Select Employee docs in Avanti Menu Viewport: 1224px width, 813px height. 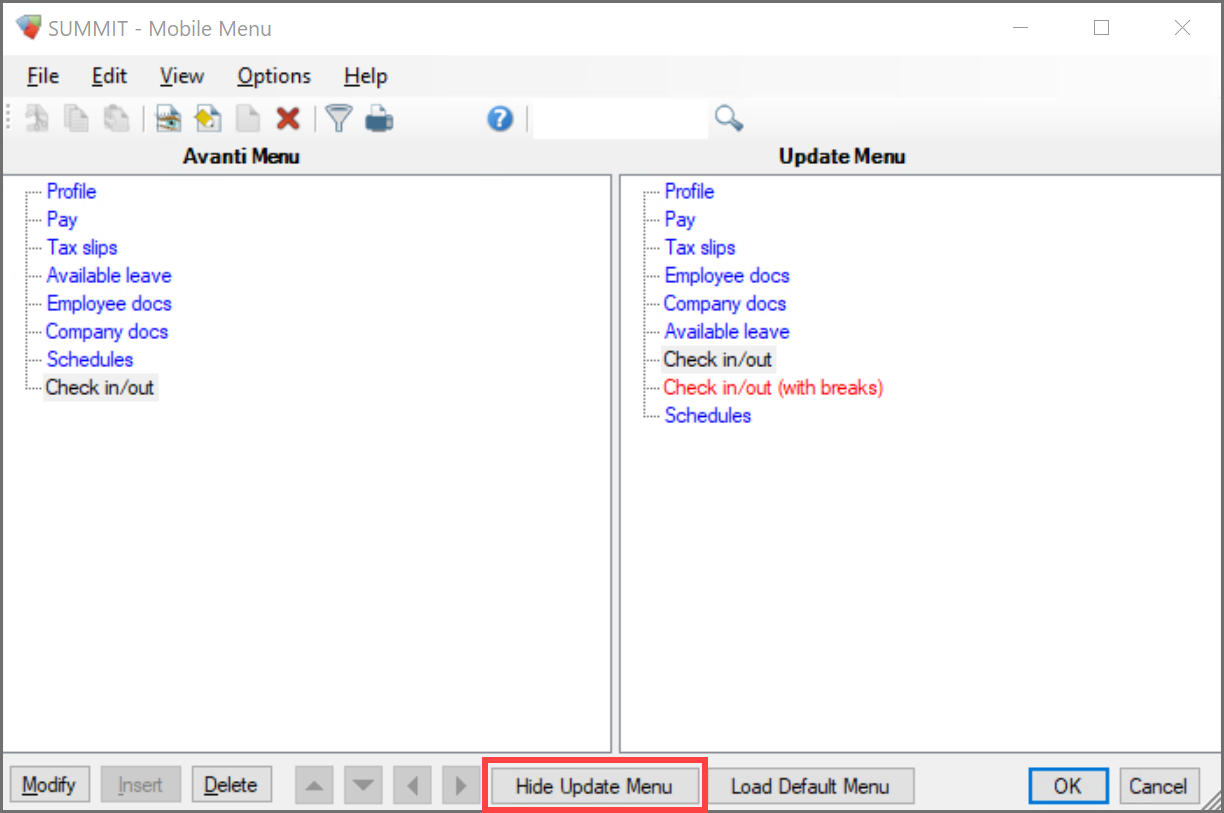click(109, 303)
